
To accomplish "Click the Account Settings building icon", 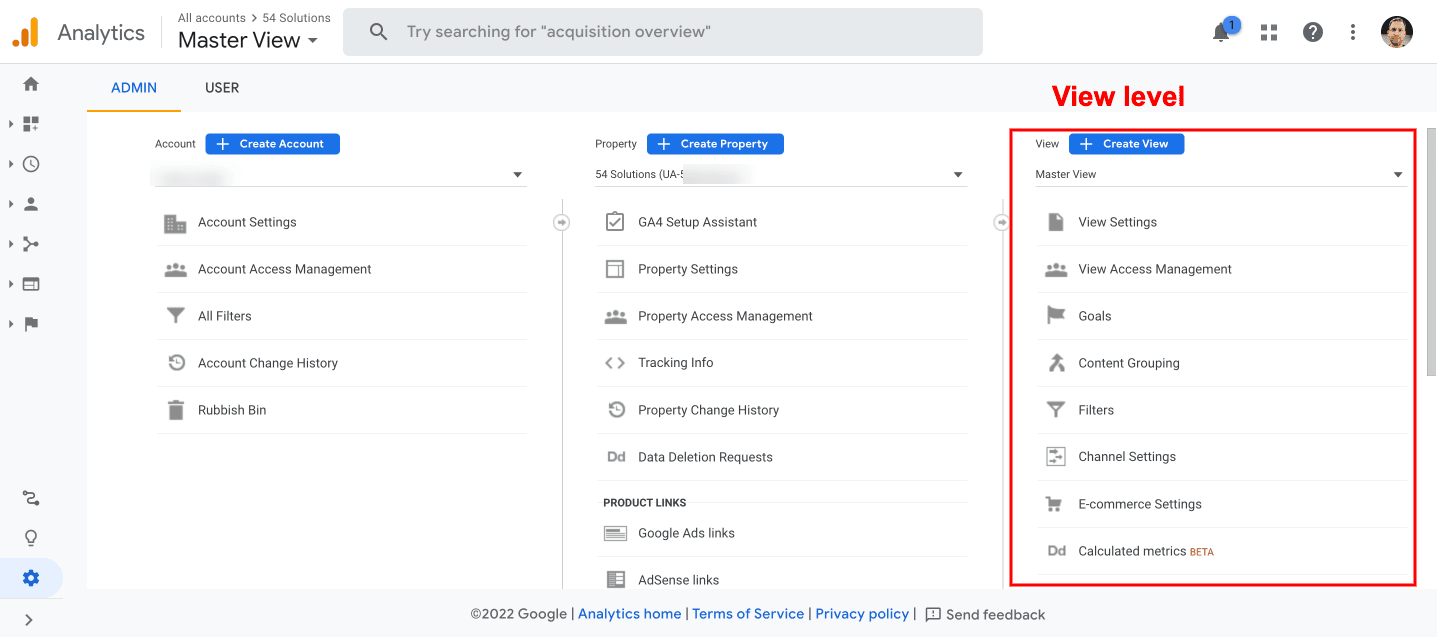I will coord(175,223).
